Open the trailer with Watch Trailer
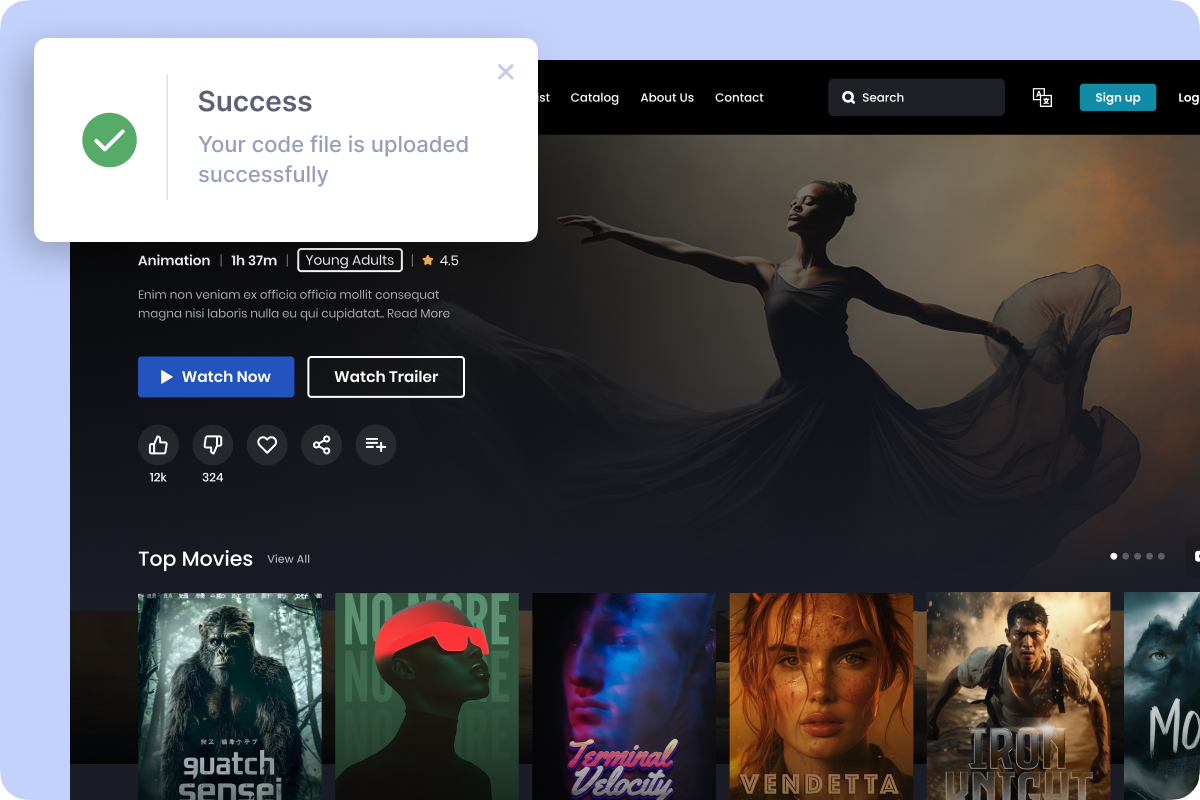The width and height of the screenshot is (1200, 800). pyautogui.click(x=386, y=377)
